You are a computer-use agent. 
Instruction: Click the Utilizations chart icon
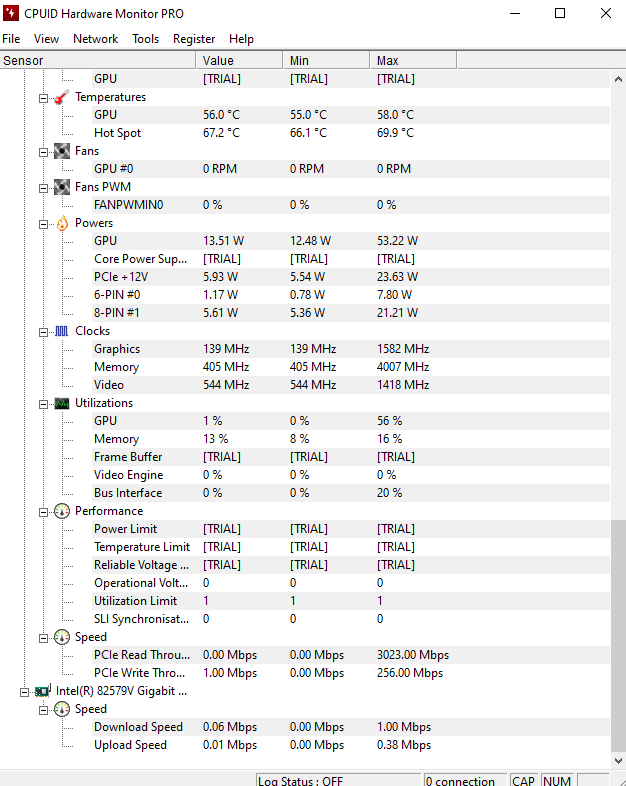(x=62, y=403)
